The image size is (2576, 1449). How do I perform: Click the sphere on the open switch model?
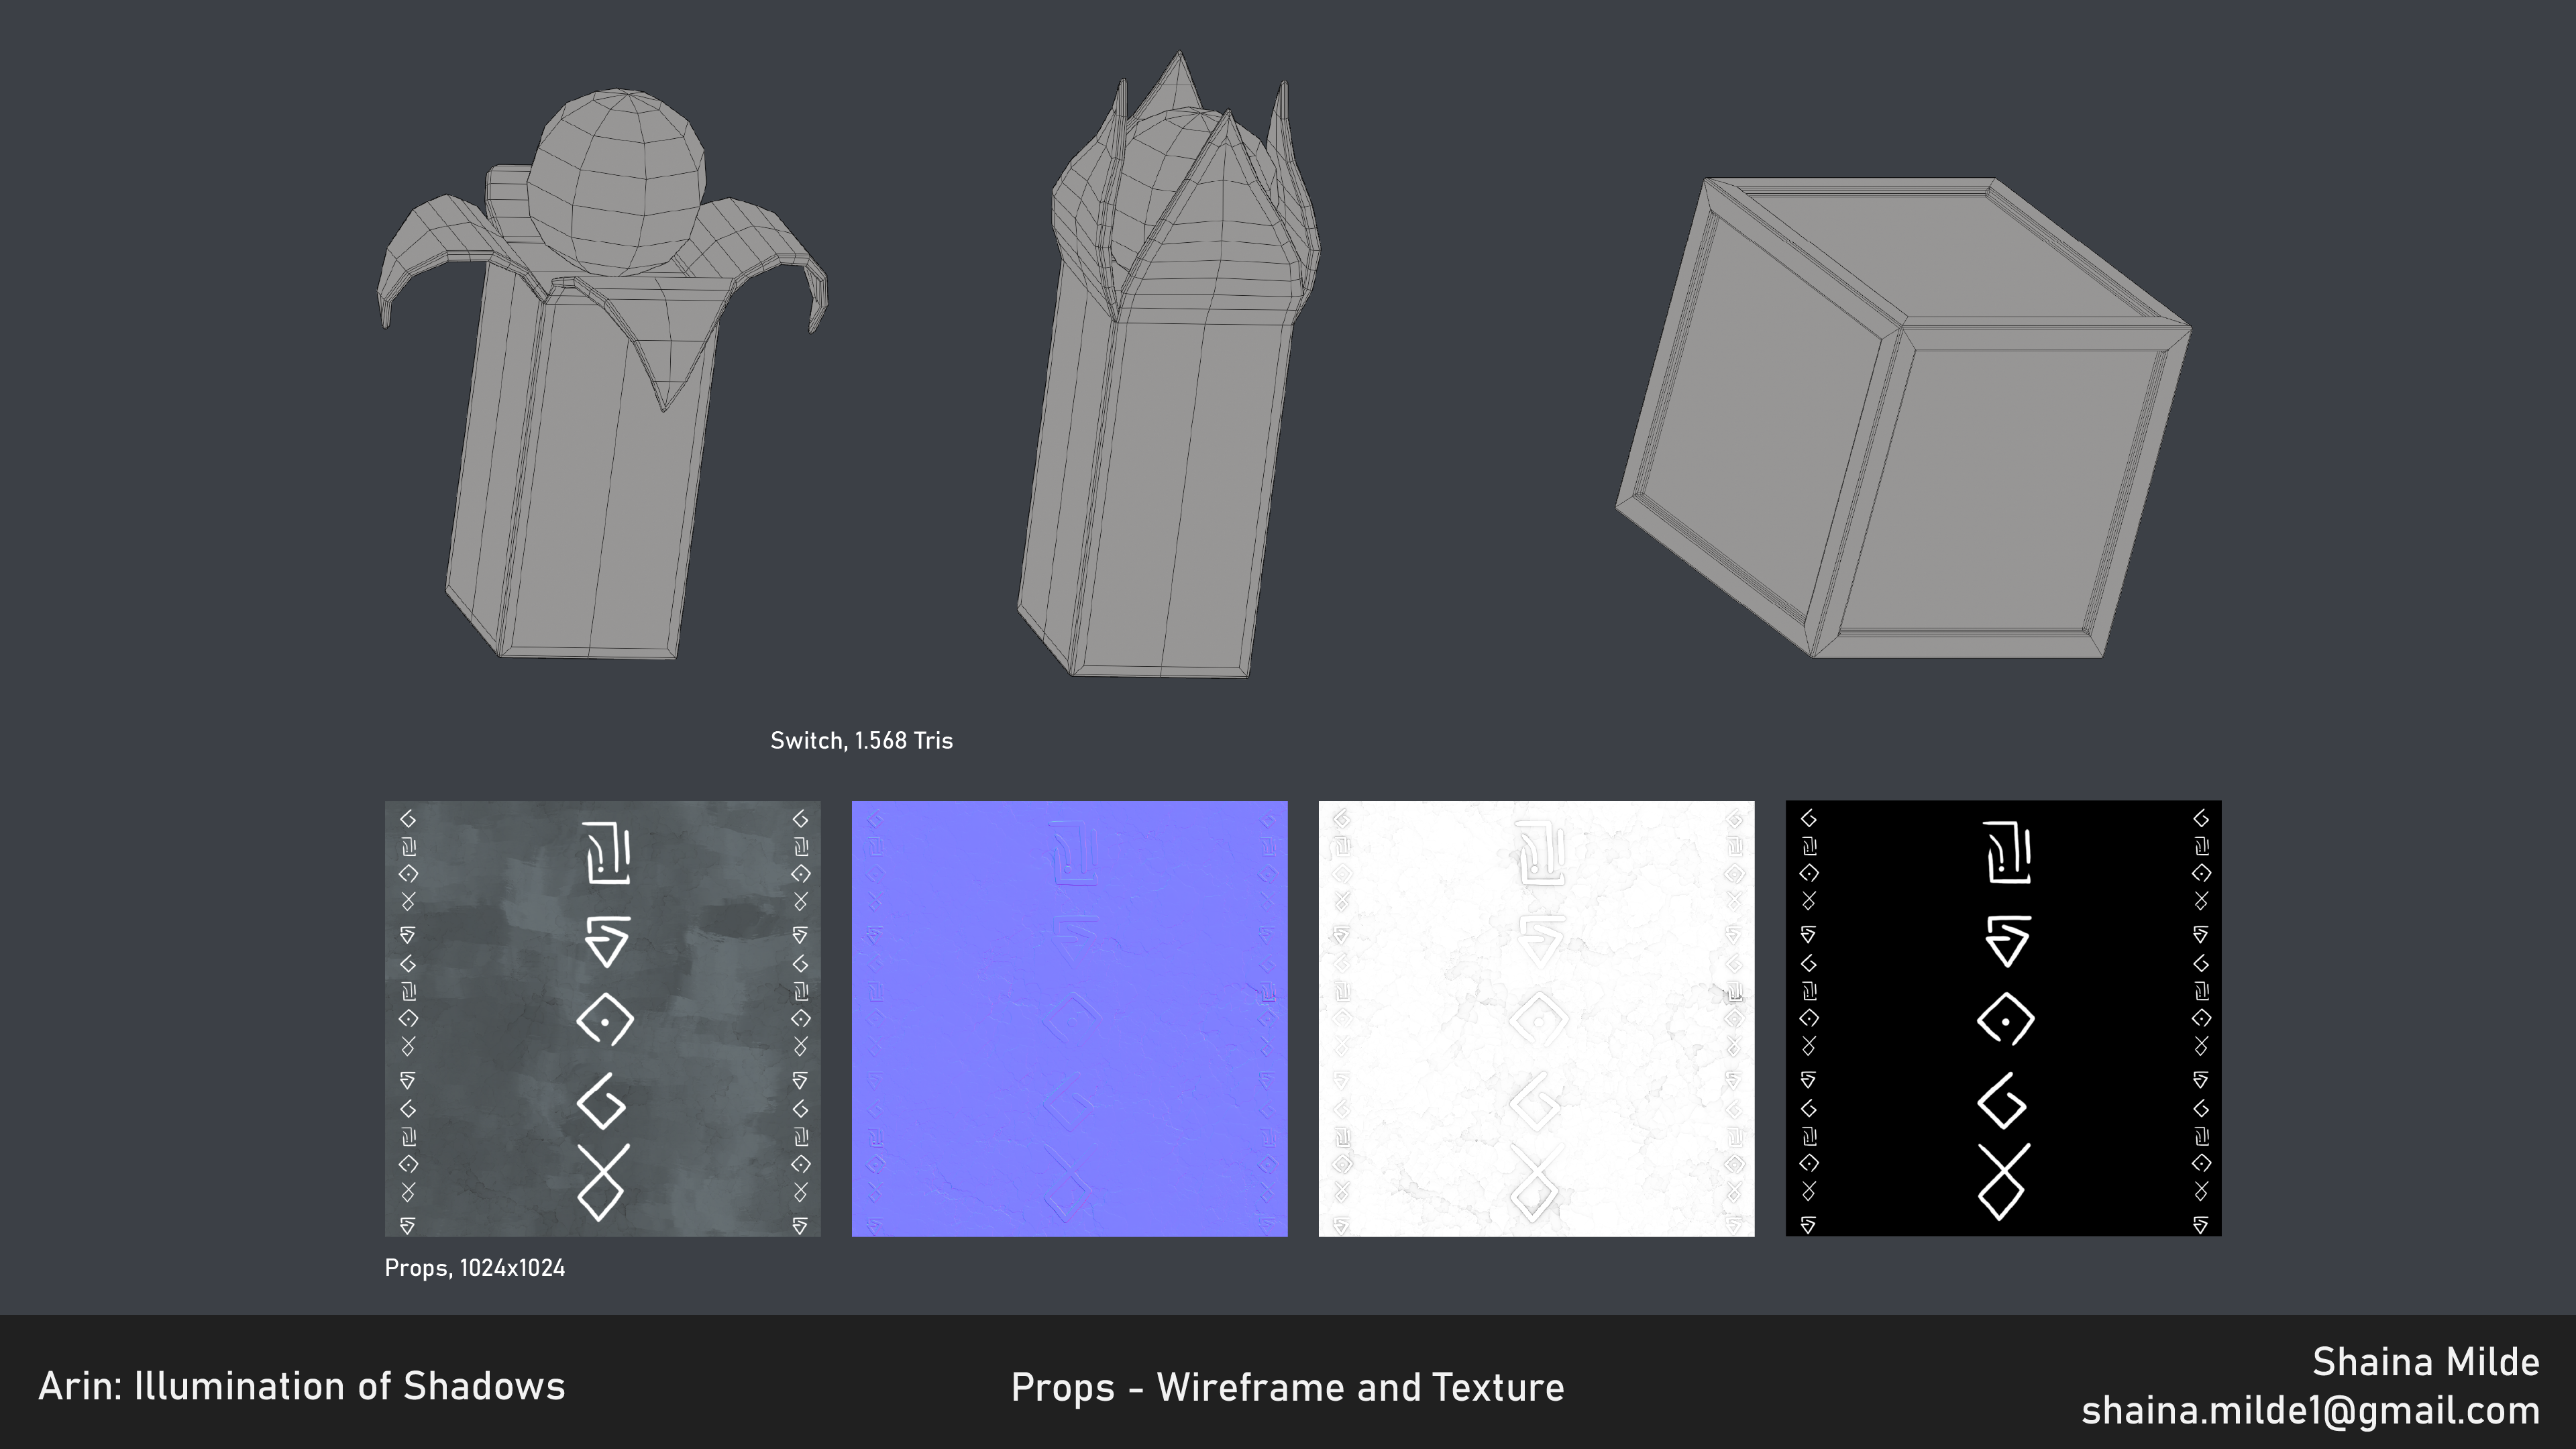click(x=616, y=182)
